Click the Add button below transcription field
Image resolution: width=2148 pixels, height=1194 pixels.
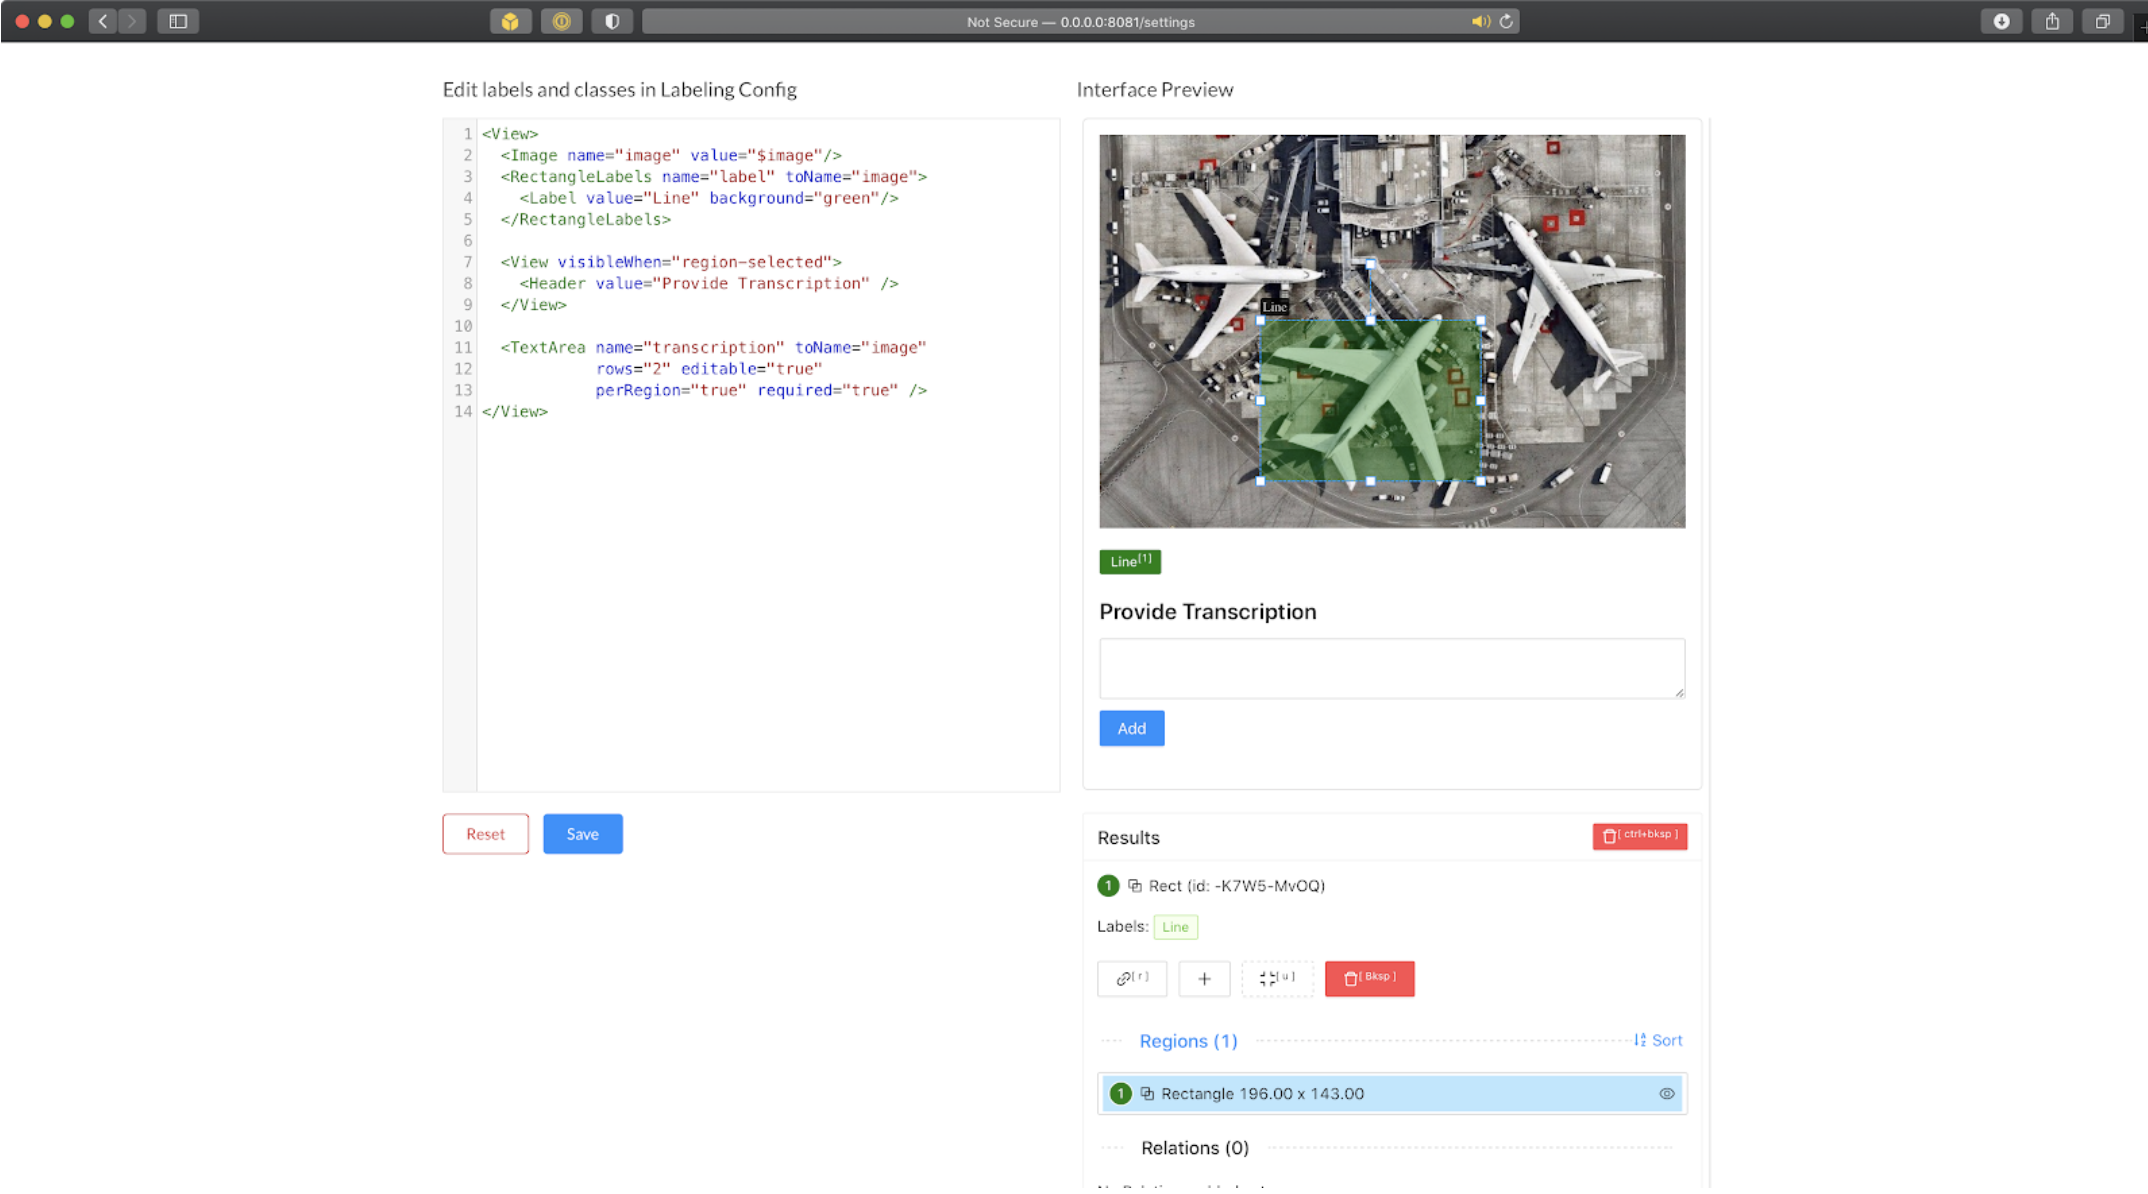point(1131,728)
